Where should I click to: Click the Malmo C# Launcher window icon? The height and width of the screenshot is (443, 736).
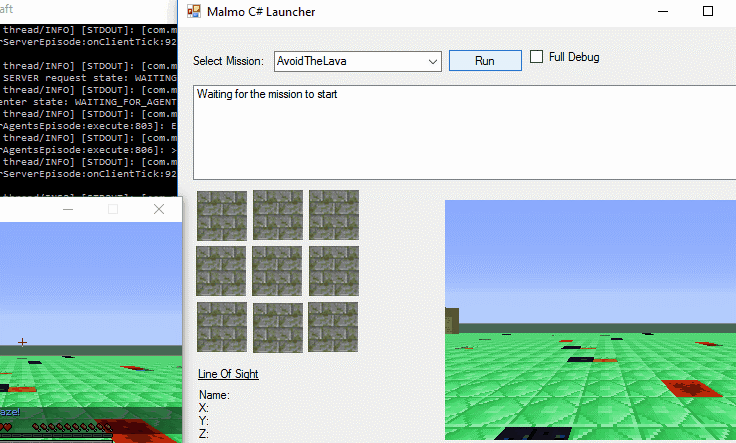click(193, 11)
